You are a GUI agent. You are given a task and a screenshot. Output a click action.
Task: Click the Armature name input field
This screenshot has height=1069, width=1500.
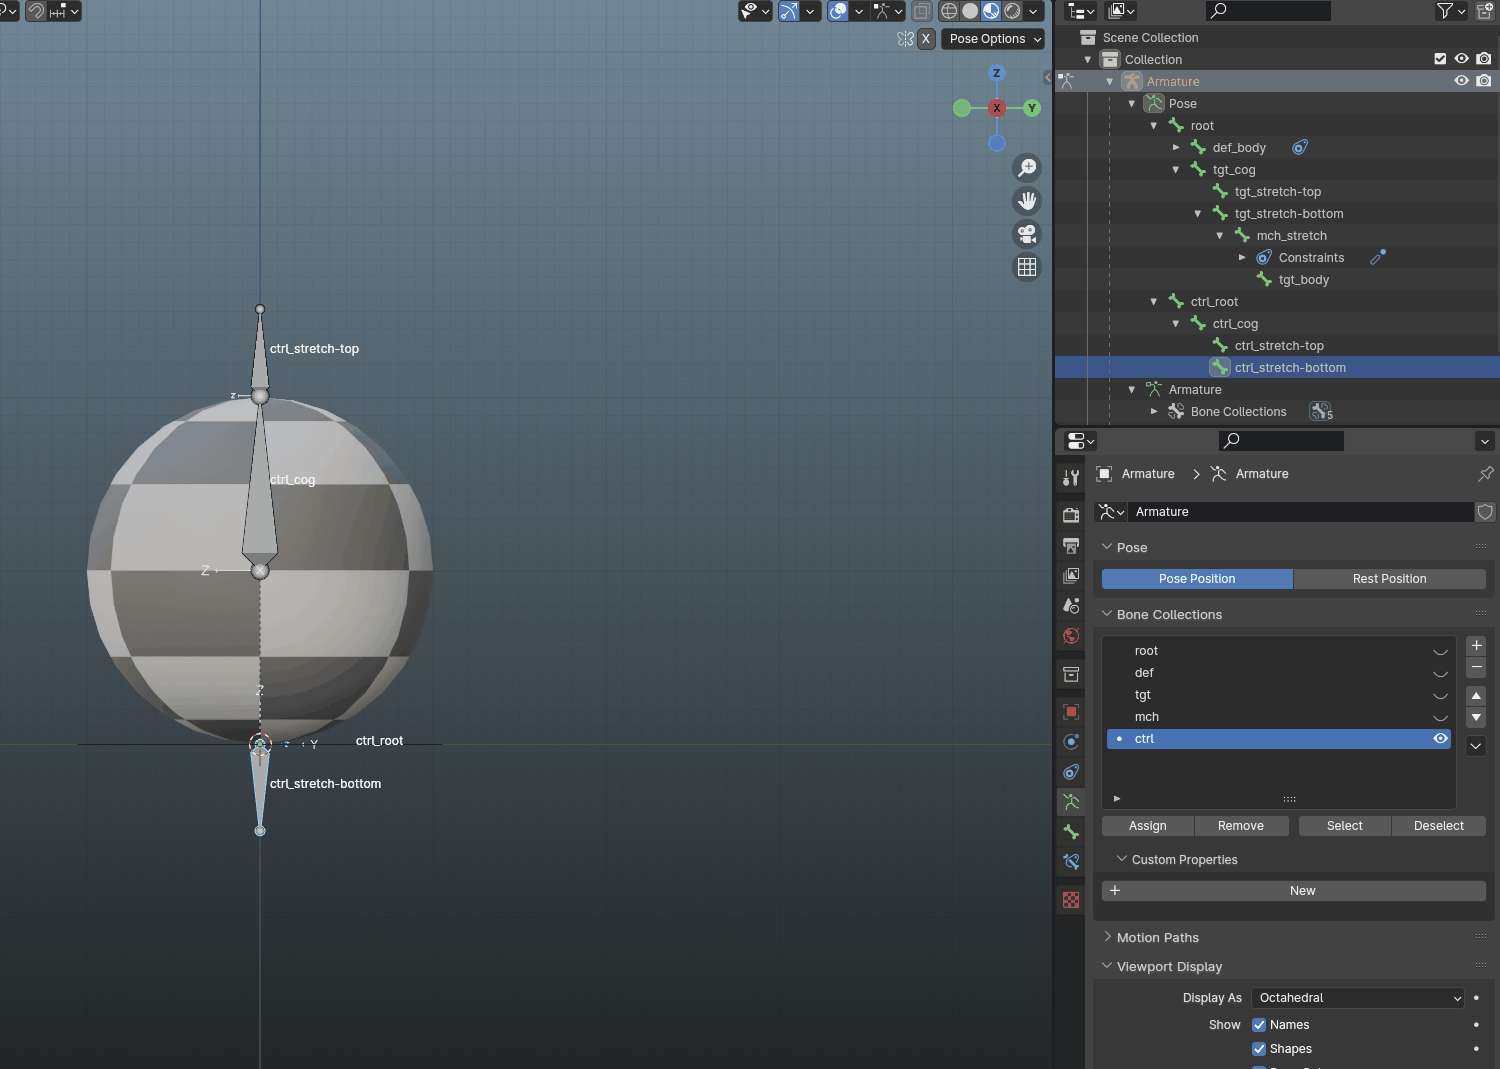[1300, 512]
